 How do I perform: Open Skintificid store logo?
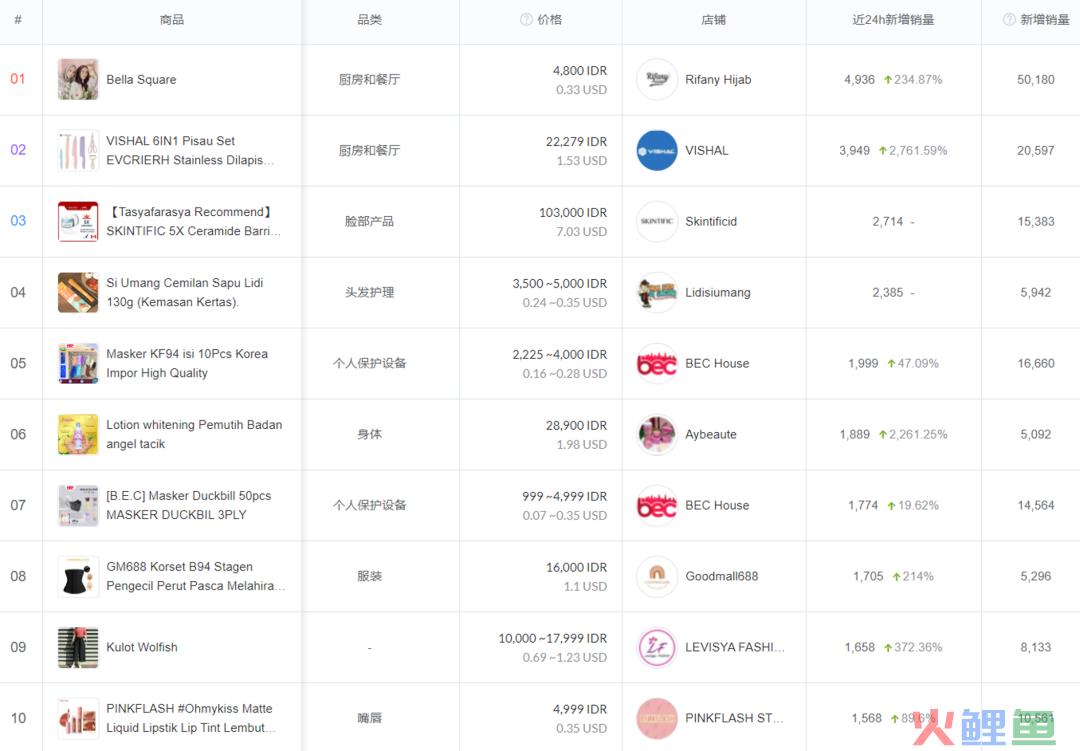657,221
